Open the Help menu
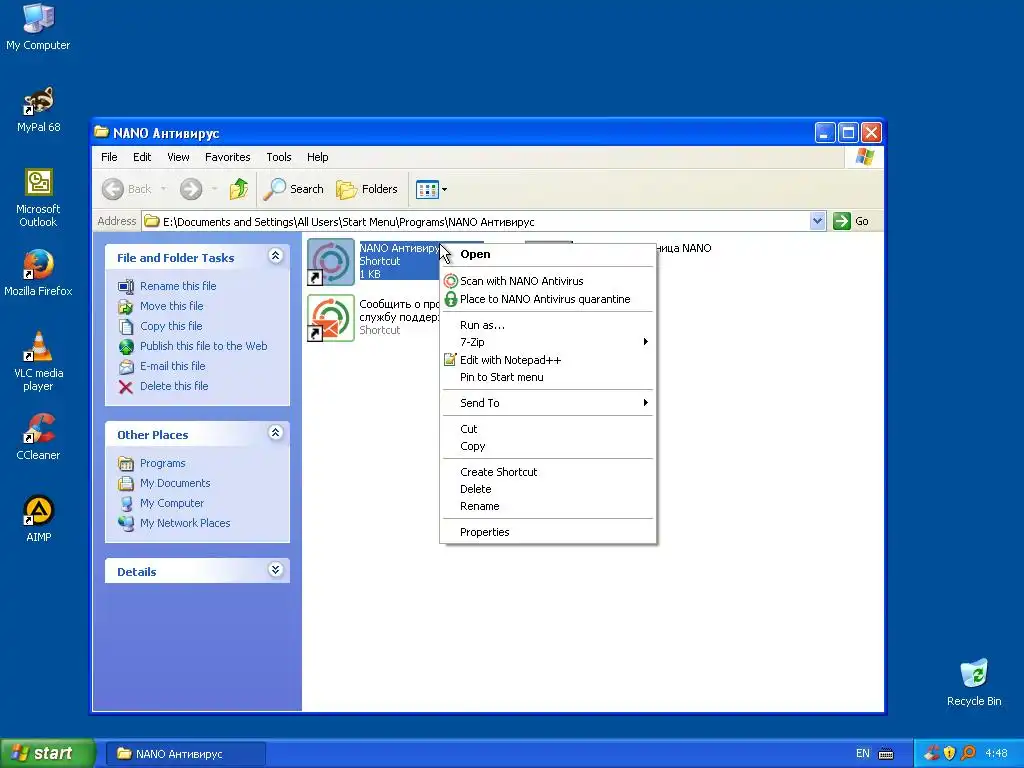Viewport: 1024px width, 768px height. click(317, 157)
